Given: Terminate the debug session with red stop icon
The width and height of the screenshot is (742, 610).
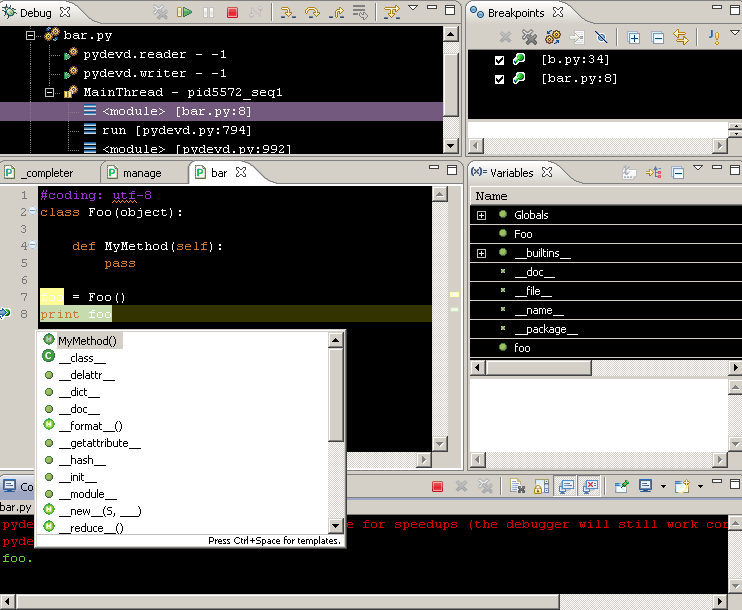Looking at the screenshot, I should 232,12.
